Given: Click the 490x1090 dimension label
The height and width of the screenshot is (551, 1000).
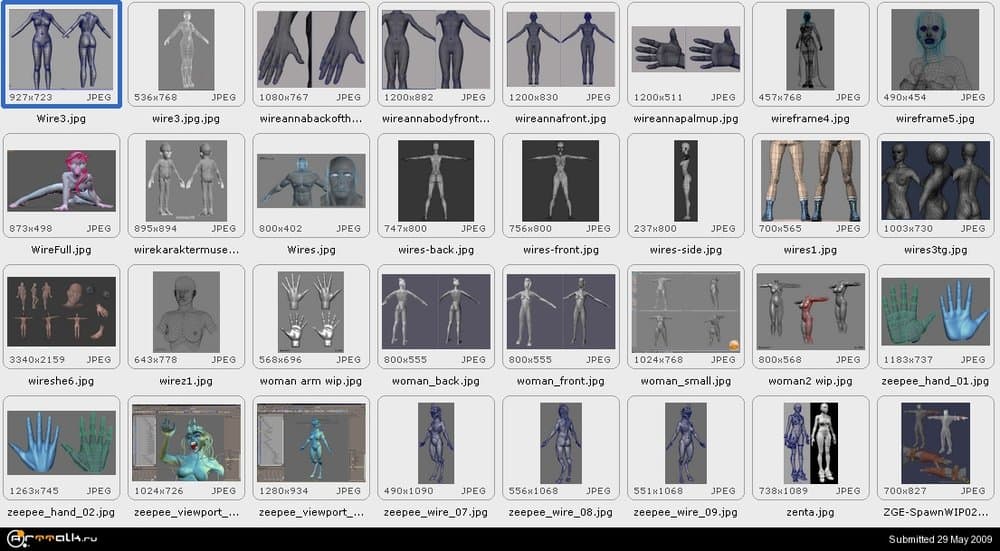Looking at the screenshot, I should pyautogui.click(x=408, y=491).
